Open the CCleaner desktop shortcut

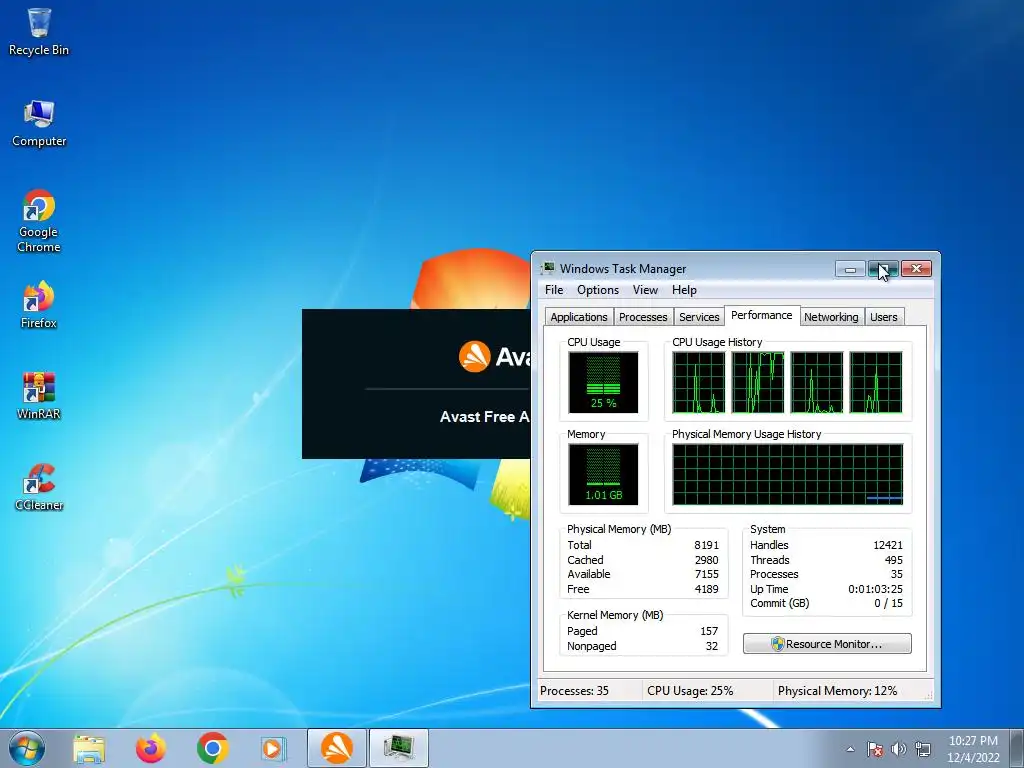[x=39, y=487]
